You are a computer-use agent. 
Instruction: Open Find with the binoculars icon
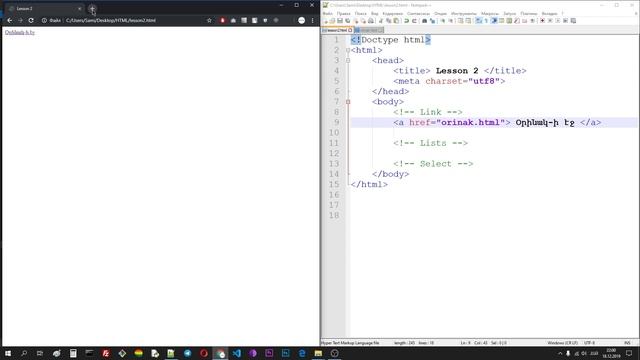(424, 21)
